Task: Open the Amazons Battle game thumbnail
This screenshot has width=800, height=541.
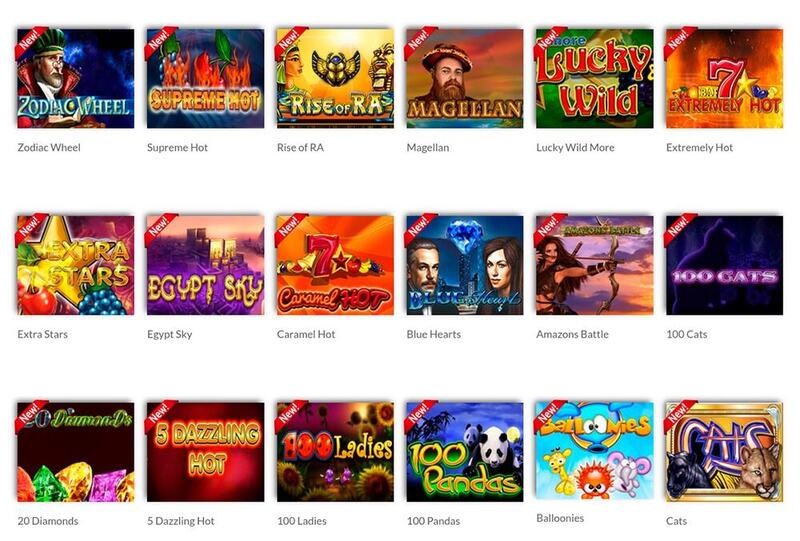Action: pos(594,265)
